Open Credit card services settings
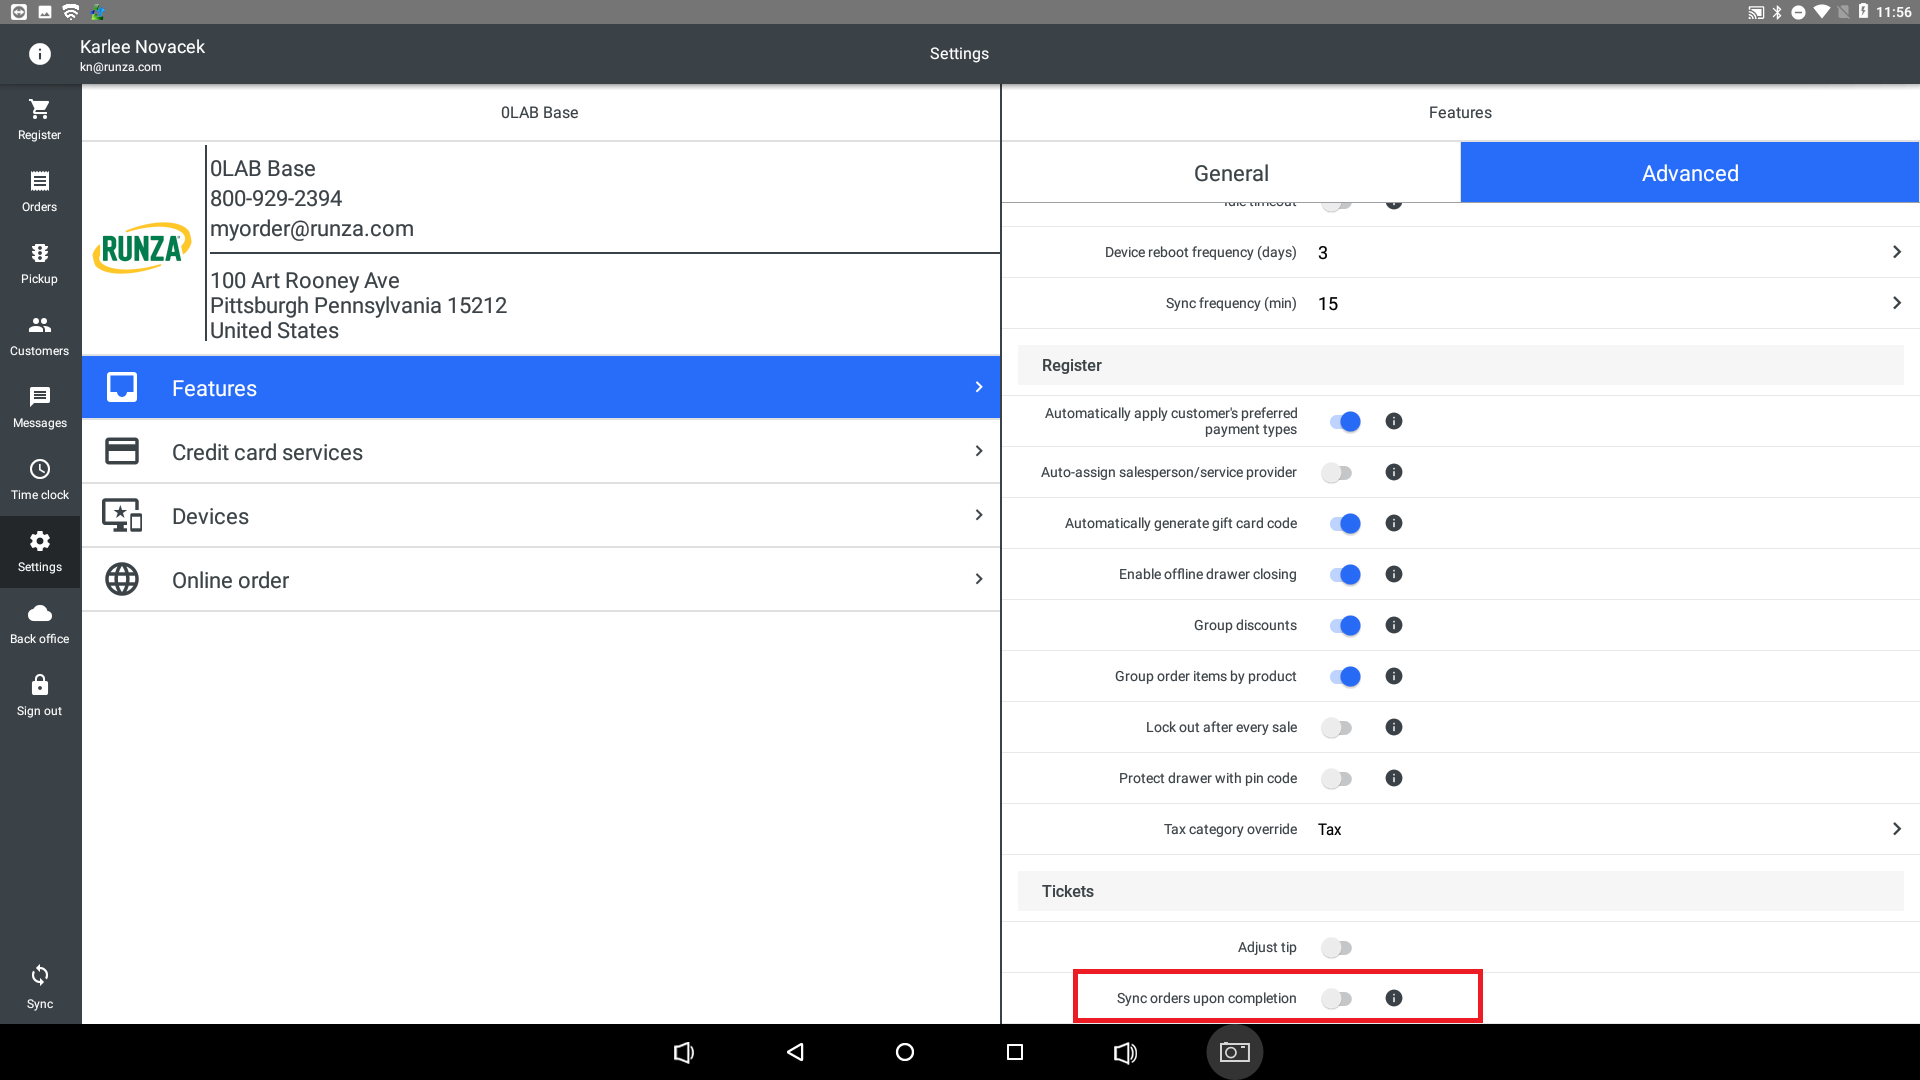This screenshot has width=1920, height=1080. tap(540, 452)
